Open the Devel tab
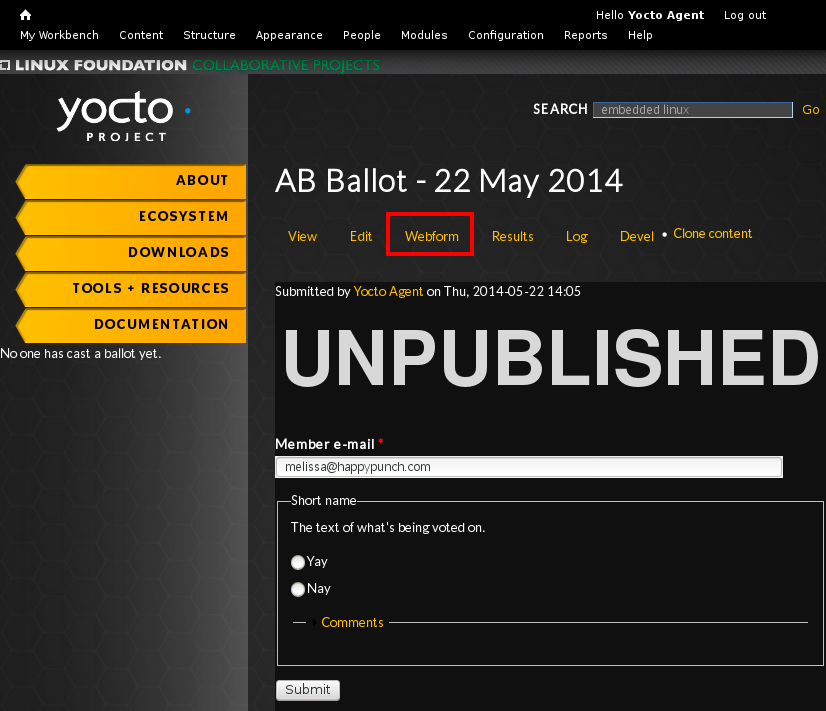 click(636, 236)
